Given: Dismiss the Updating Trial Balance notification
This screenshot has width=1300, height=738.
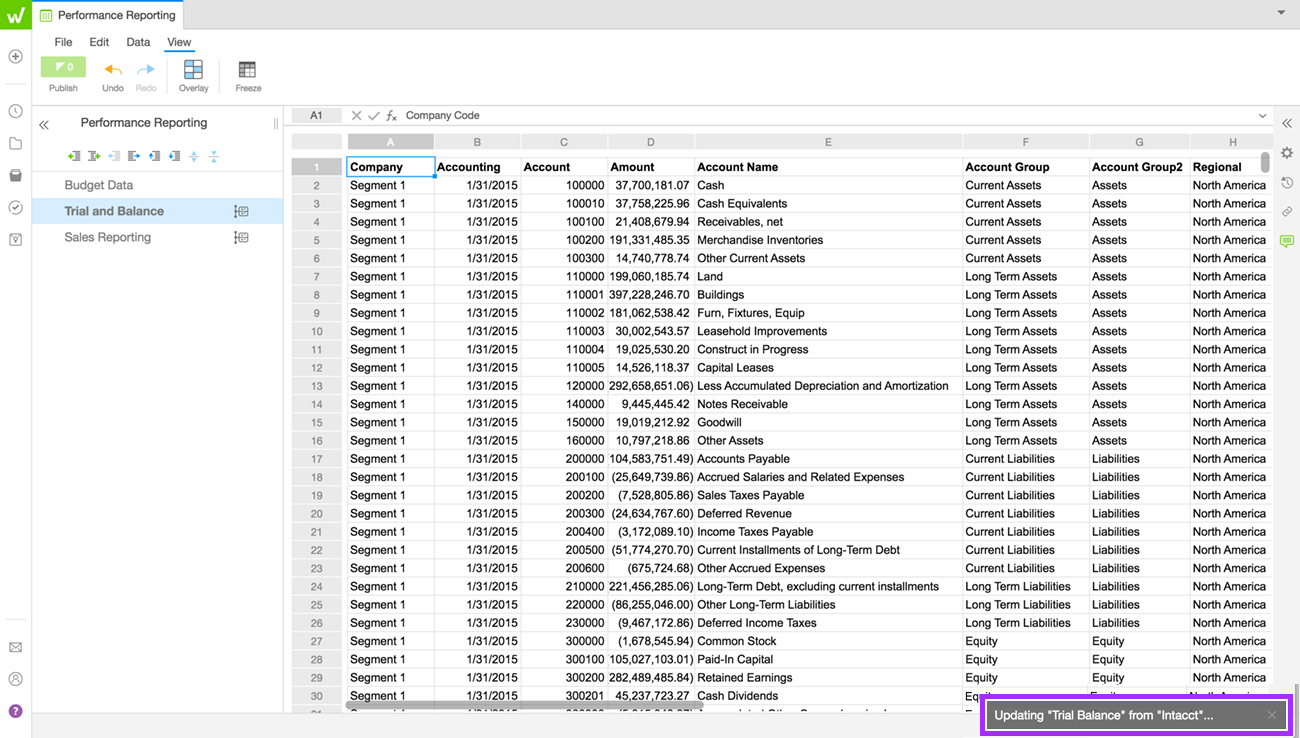Looking at the screenshot, I should (x=1270, y=714).
